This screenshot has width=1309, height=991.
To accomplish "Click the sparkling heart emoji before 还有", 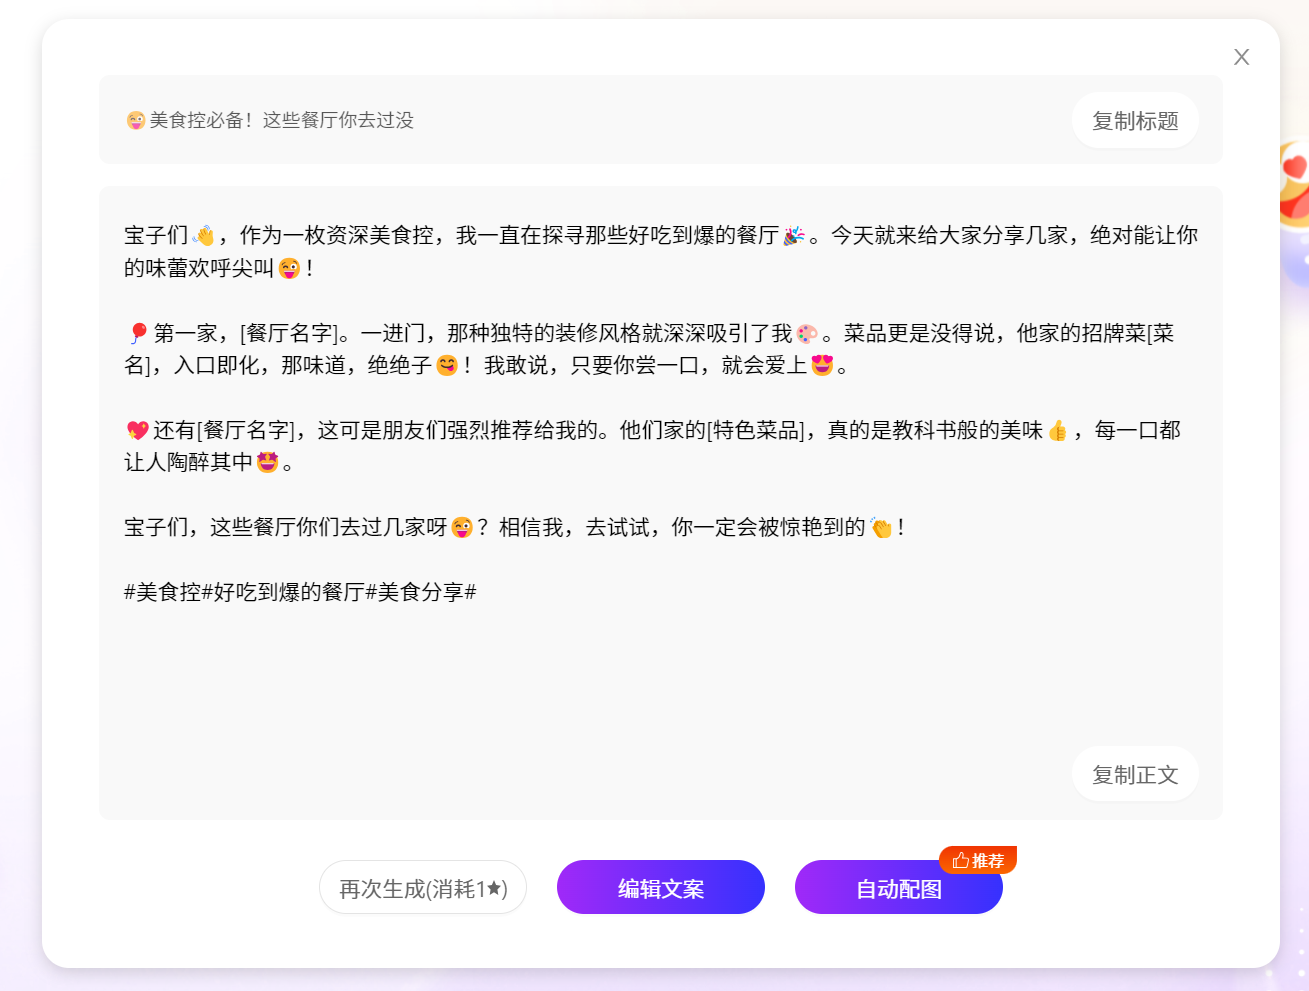I will pyautogui.click(x=138, y=431).
